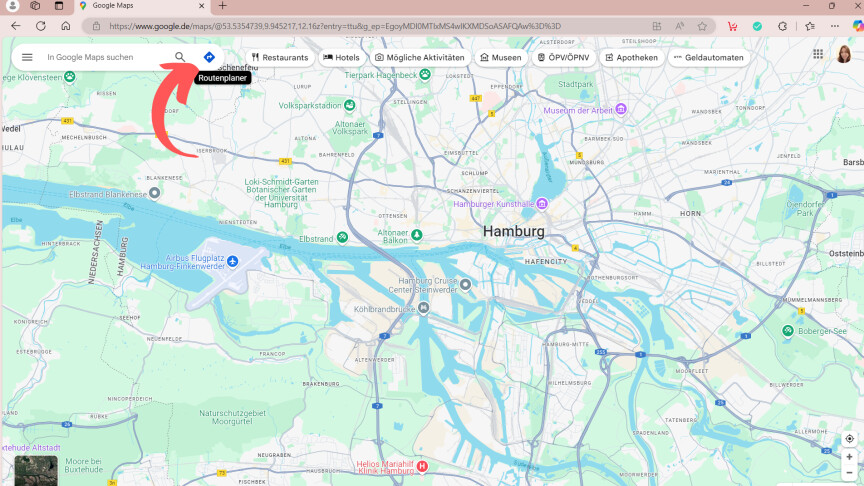Viewport: 864px width, 486px height.
Task: Show Mögliche Aktivitäten chip results
Action: (420, 57)
